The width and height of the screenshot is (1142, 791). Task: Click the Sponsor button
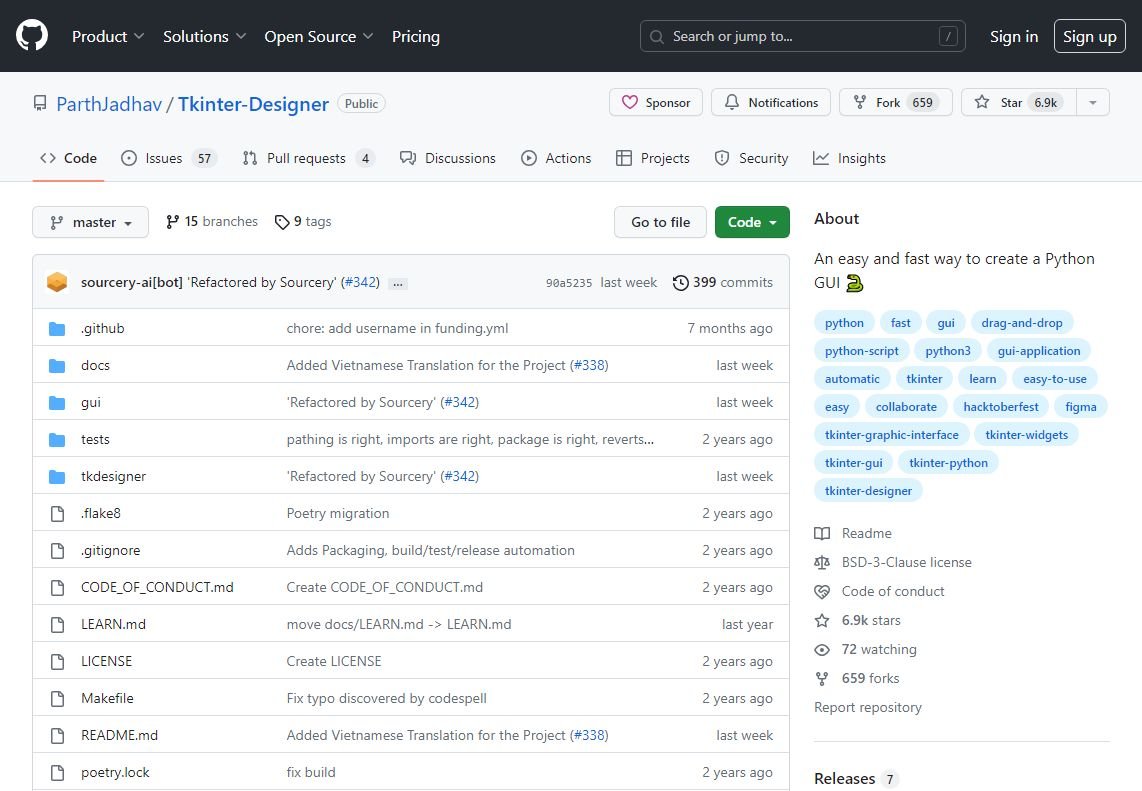tap(655, 103)
